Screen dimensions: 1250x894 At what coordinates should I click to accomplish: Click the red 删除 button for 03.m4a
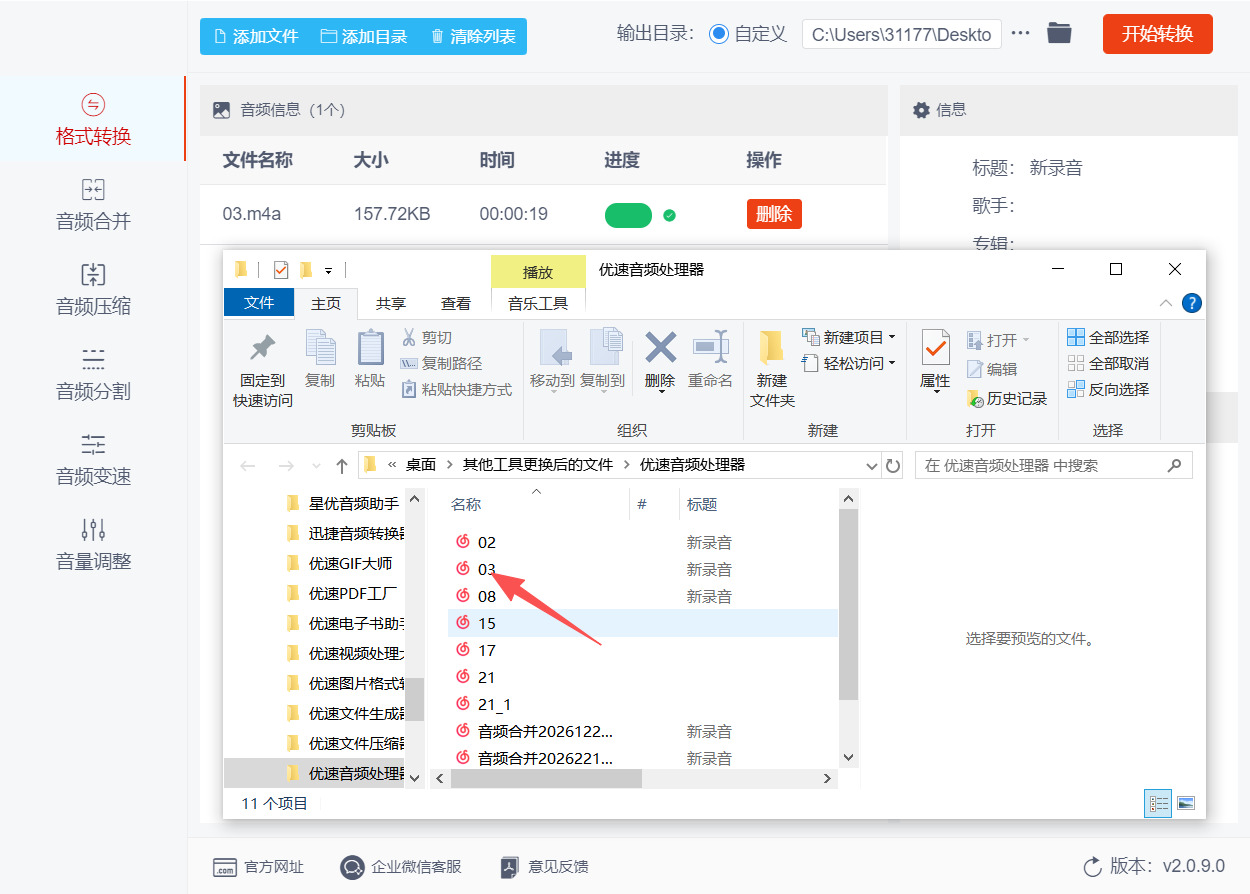[774, 214]
